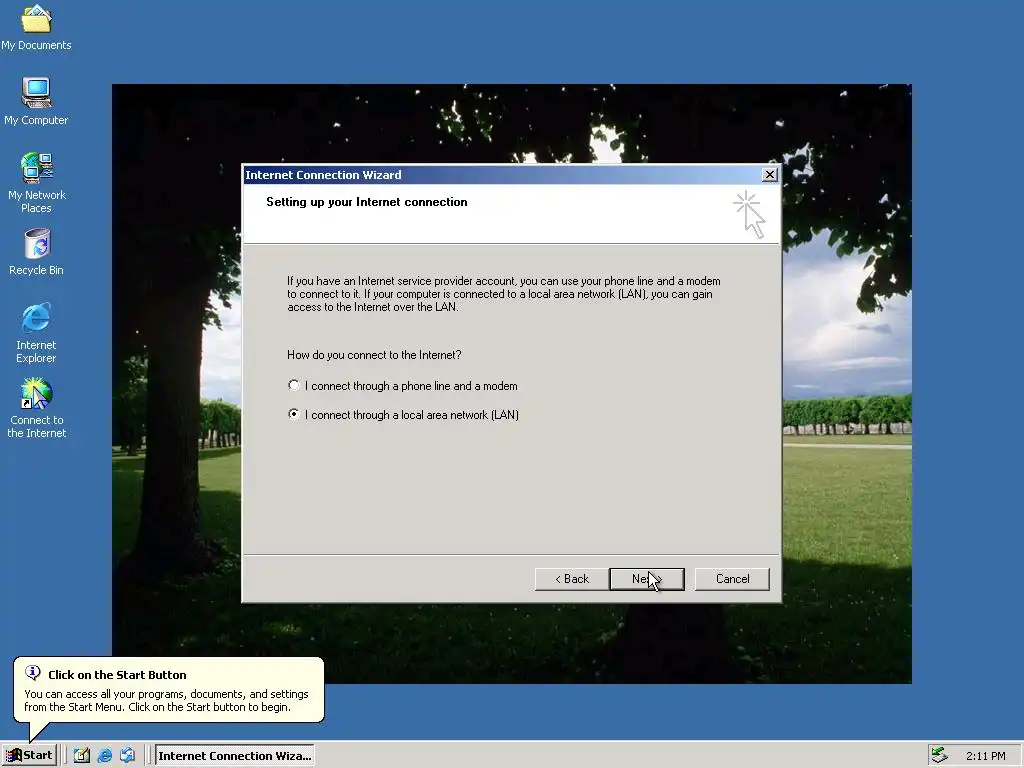Select the My Computer desktop icon
Screen dimensions: 1024x768
click(36, 101)
